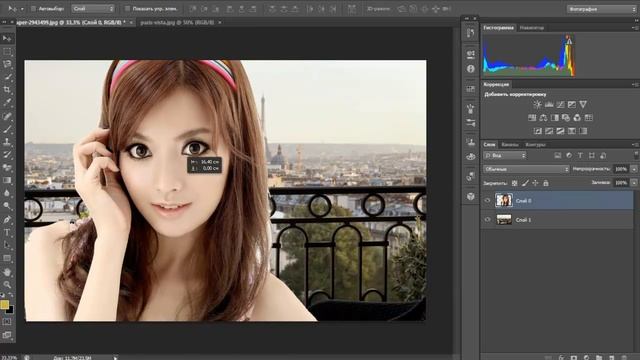Select the History Brush tool

point(7,155)
